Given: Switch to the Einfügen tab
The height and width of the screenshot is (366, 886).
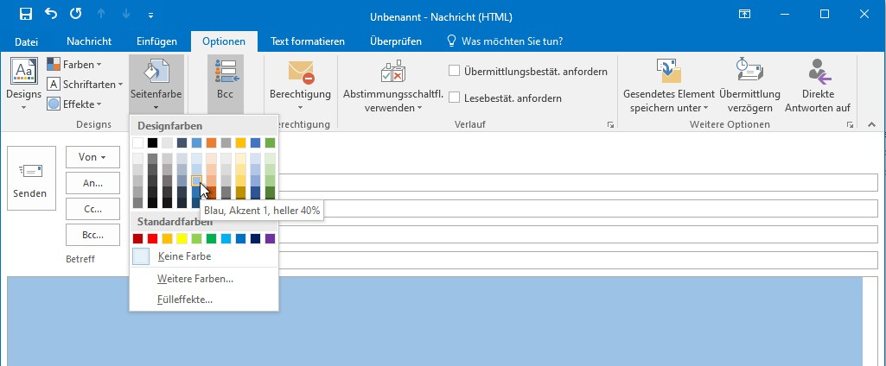Looking at the screenshot, I should [x=157, y=41].
